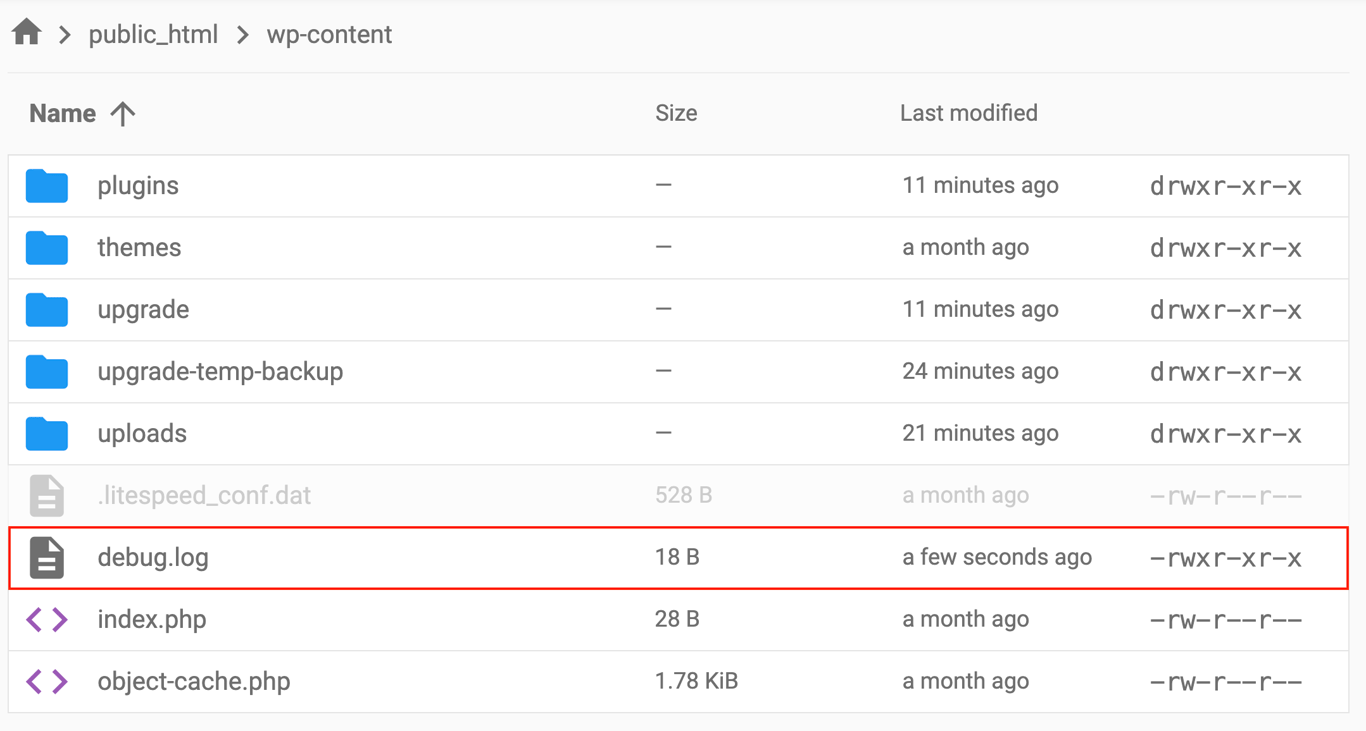This screenshot has height=731, width=1366.
Task: Toggle the Name column sort order arrow
Action: [x=122, y=113]
